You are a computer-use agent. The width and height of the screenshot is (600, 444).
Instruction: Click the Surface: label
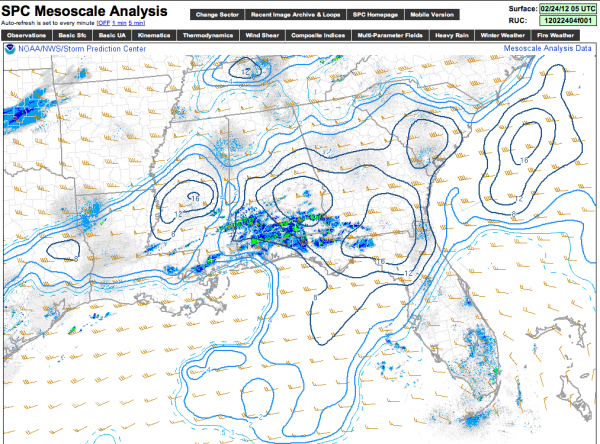(x=523, y=8)
